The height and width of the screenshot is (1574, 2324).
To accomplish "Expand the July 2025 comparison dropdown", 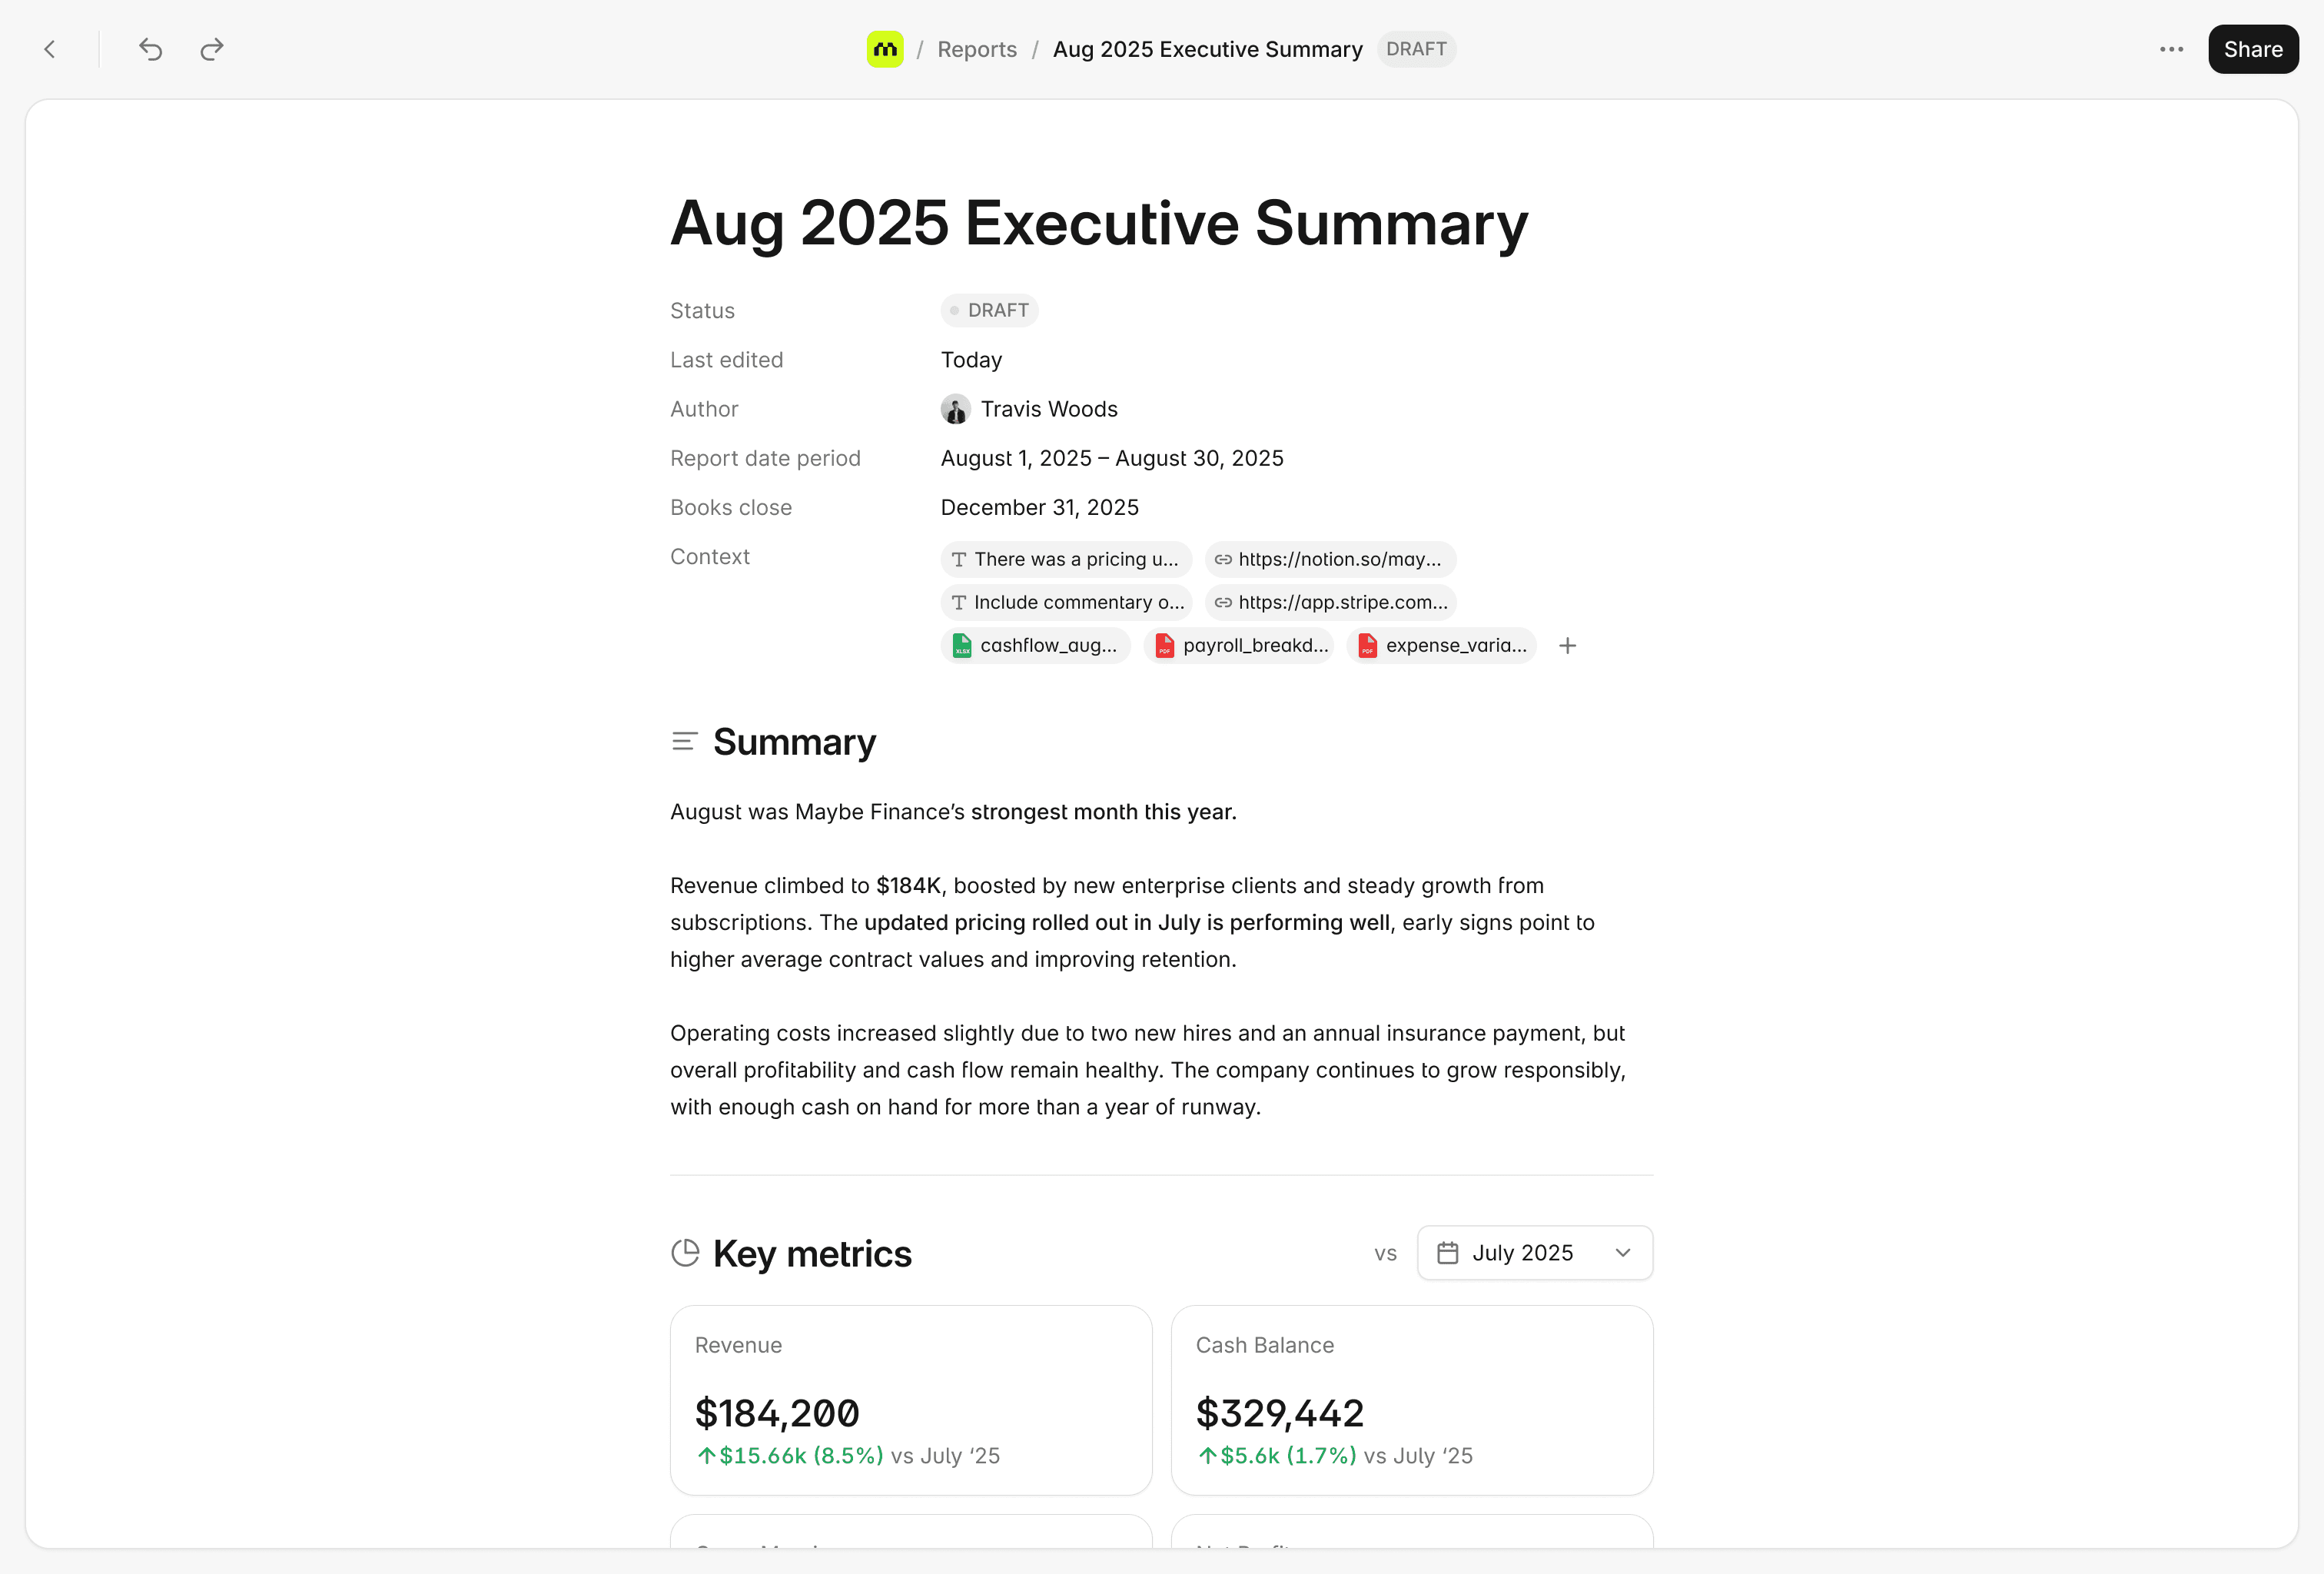I will click(x=1534, y=1253).
